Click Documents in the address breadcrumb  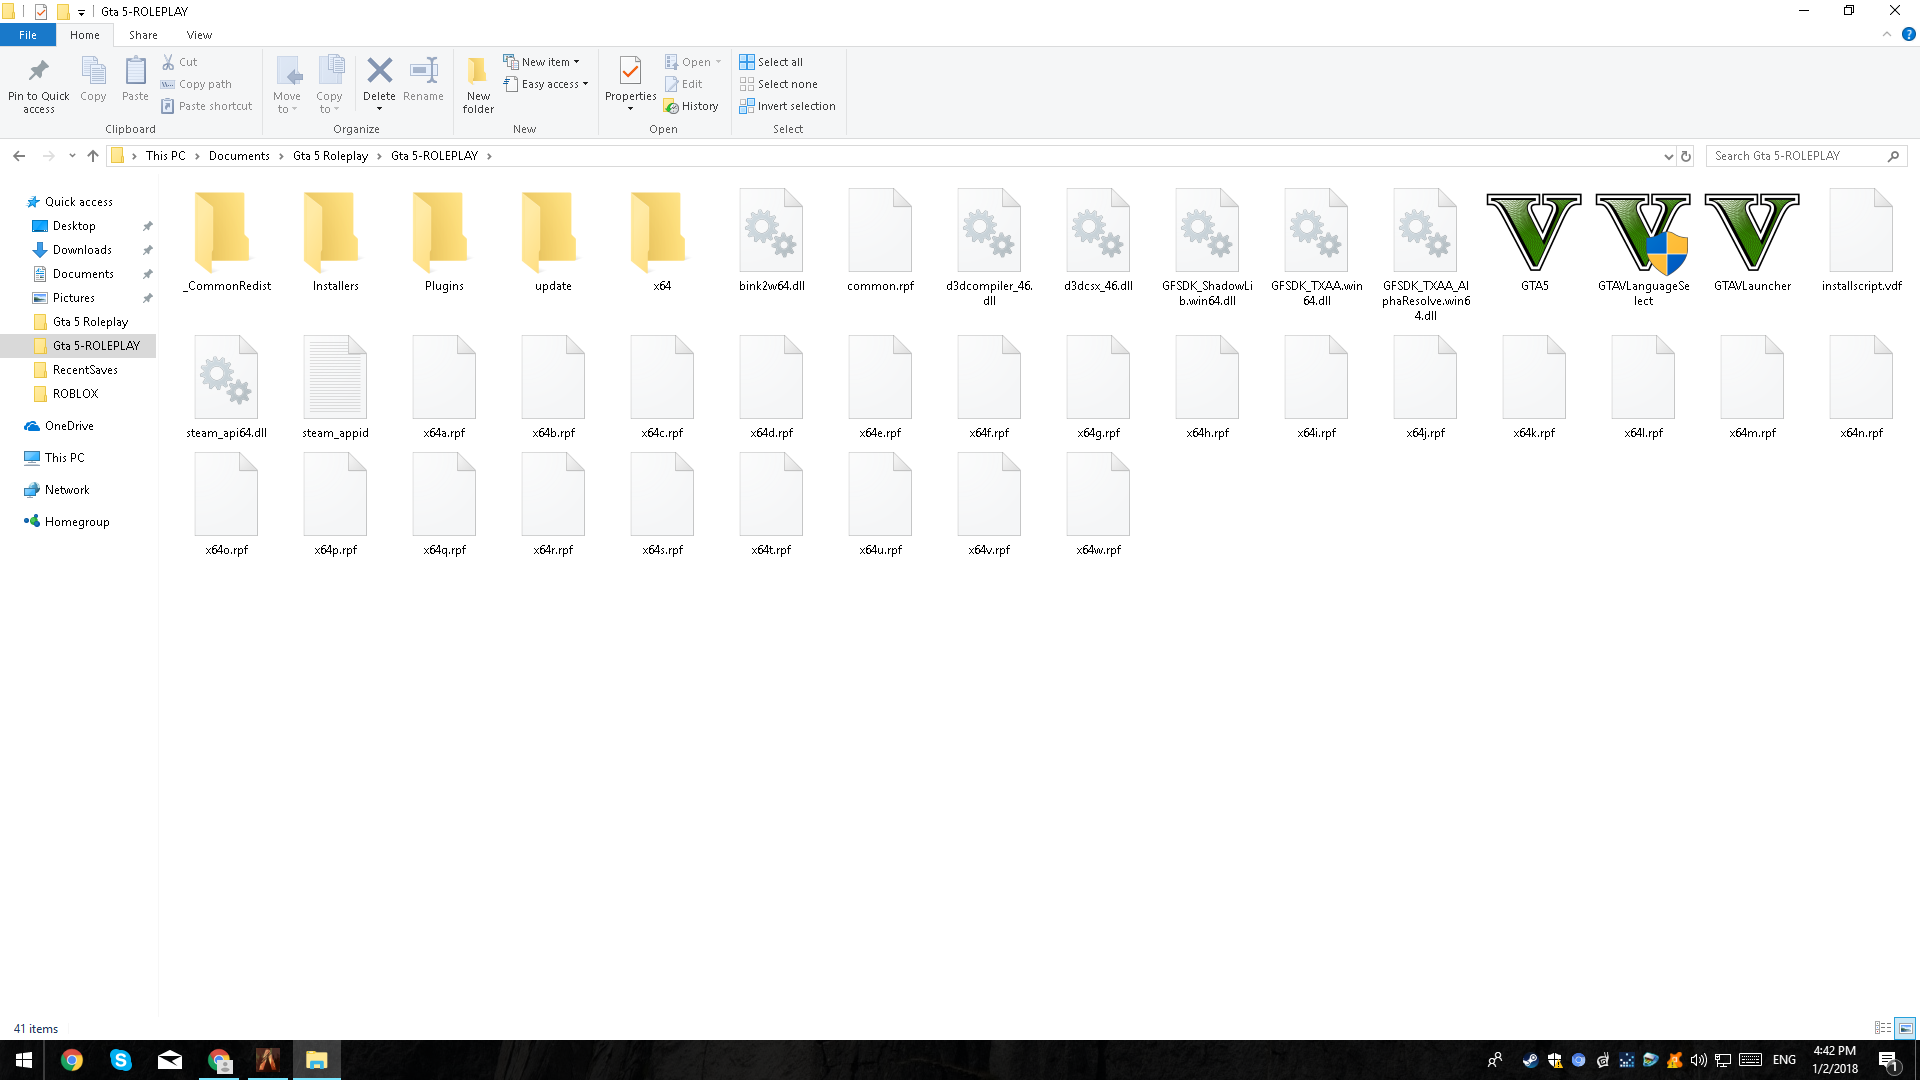coord(239,156)
